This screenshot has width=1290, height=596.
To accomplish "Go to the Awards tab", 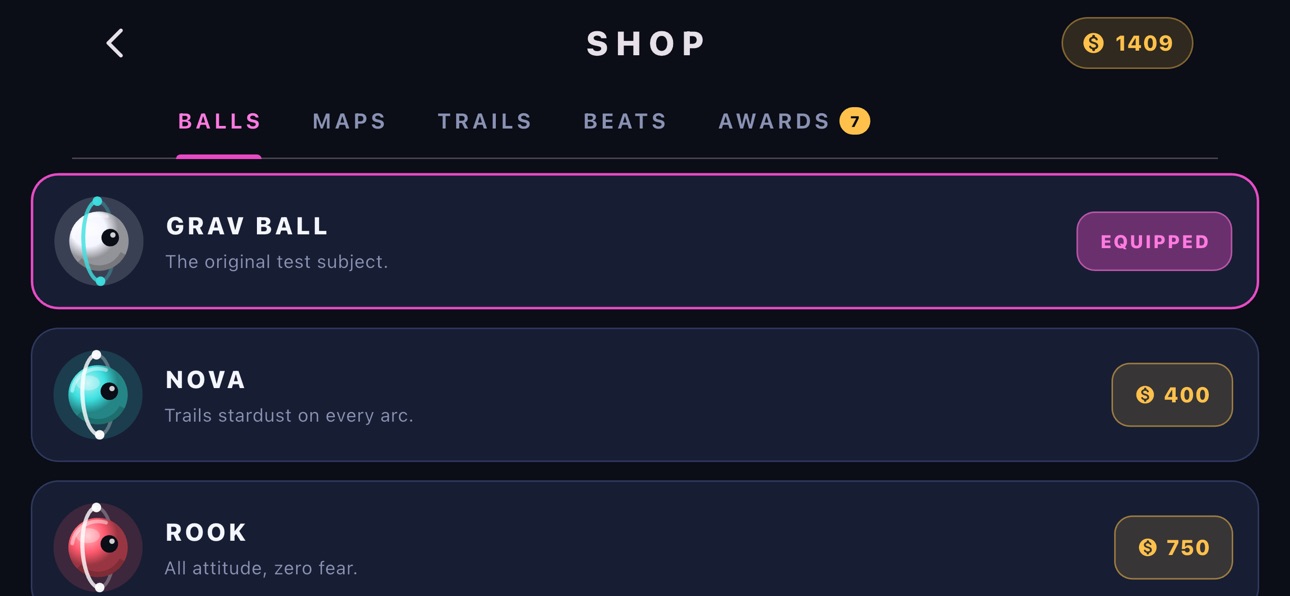I will [x=775, y=121].
